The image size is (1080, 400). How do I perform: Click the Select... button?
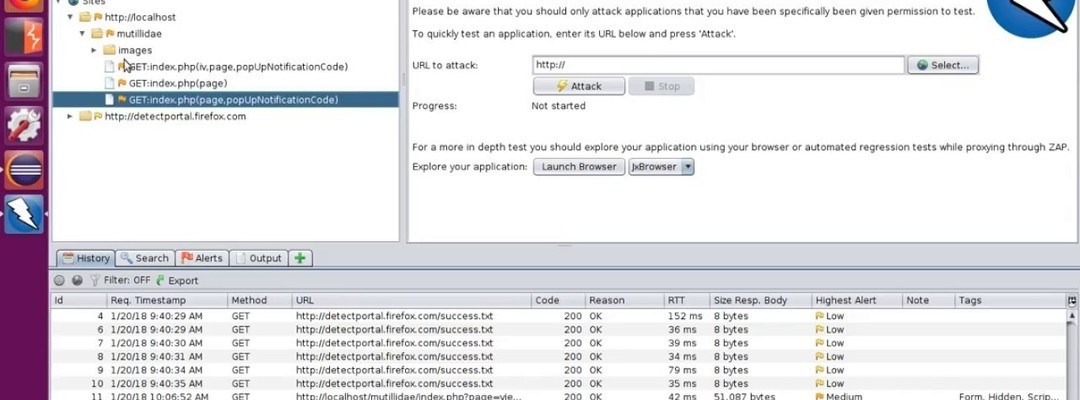pos(943,65)
